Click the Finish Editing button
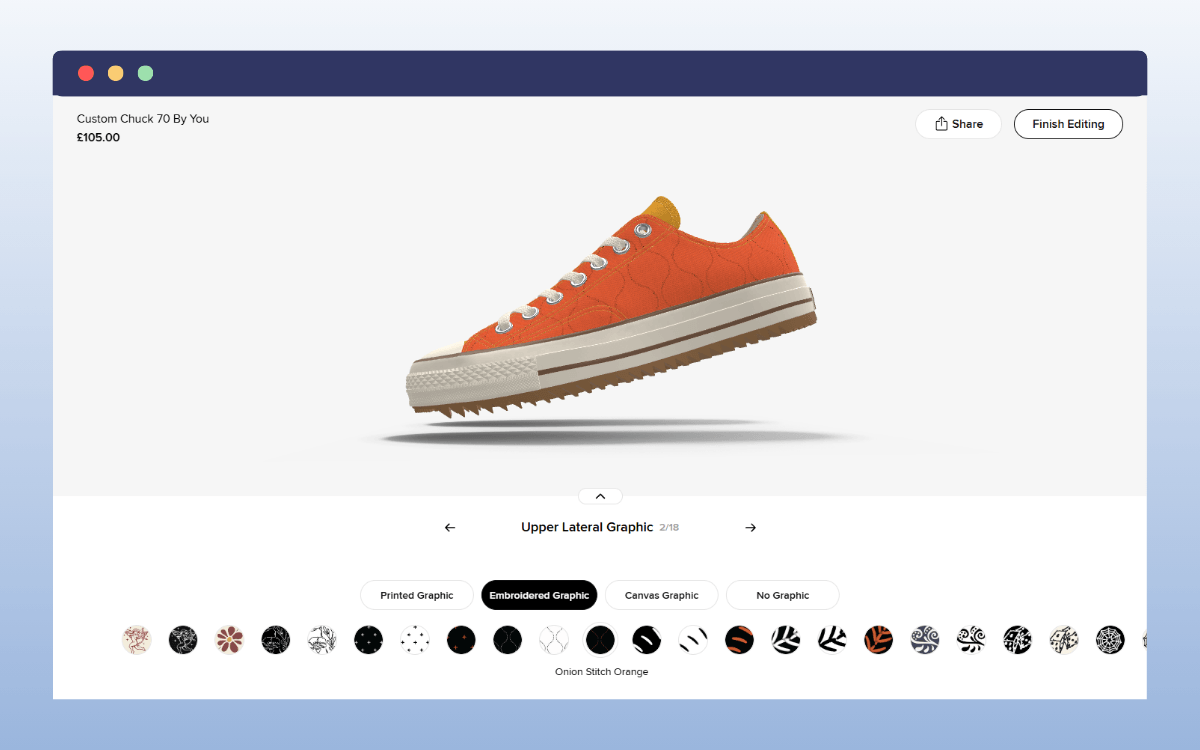This screenshot has width=1200, height=750. click(1068, 124)
